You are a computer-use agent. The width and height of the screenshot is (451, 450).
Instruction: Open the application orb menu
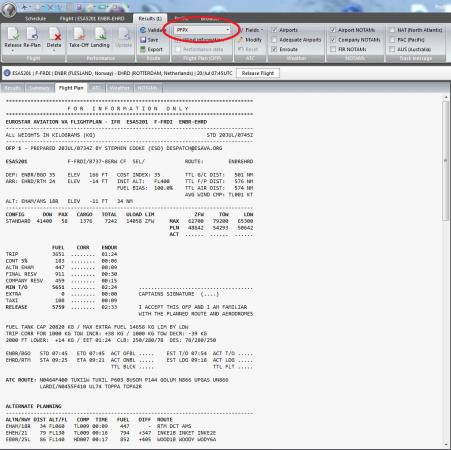(x=8, y=9)
